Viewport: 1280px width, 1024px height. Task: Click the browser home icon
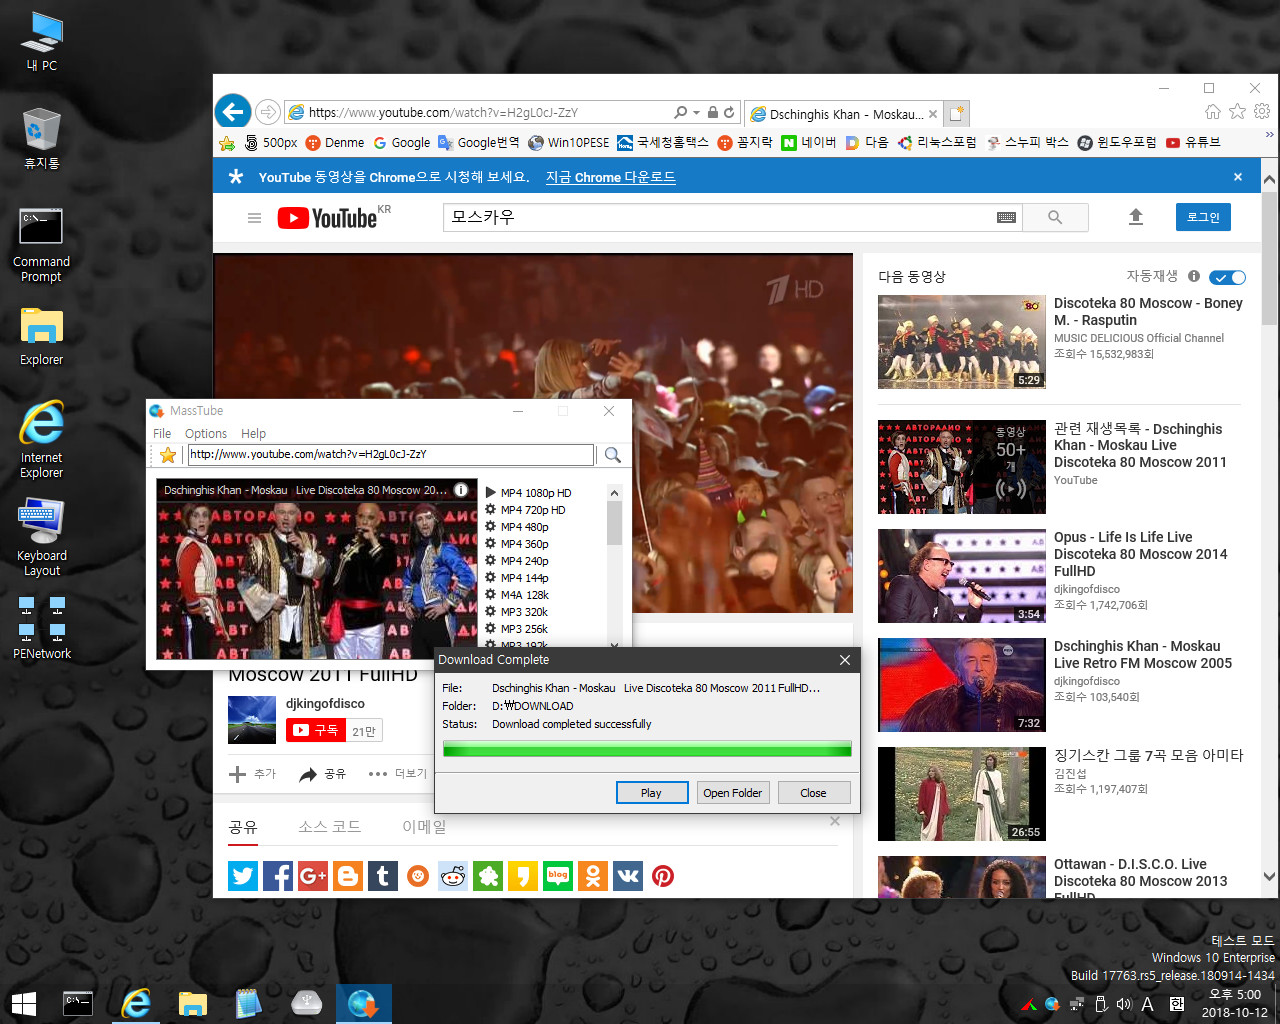coord(1213,112)
